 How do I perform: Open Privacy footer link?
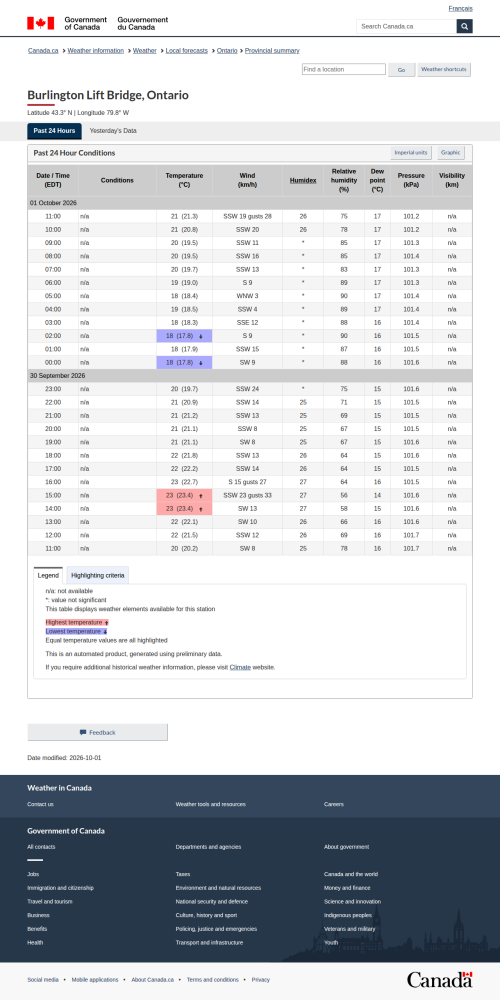[261, 980]
